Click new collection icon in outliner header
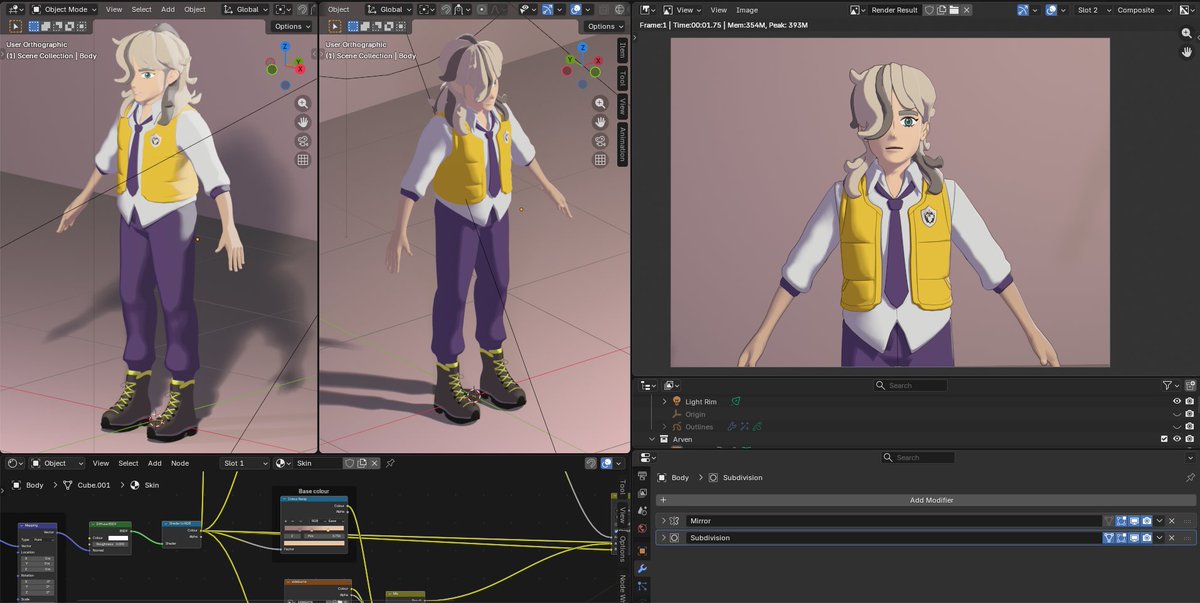Screen dimensions: 1200x603 coord(1189,385)
